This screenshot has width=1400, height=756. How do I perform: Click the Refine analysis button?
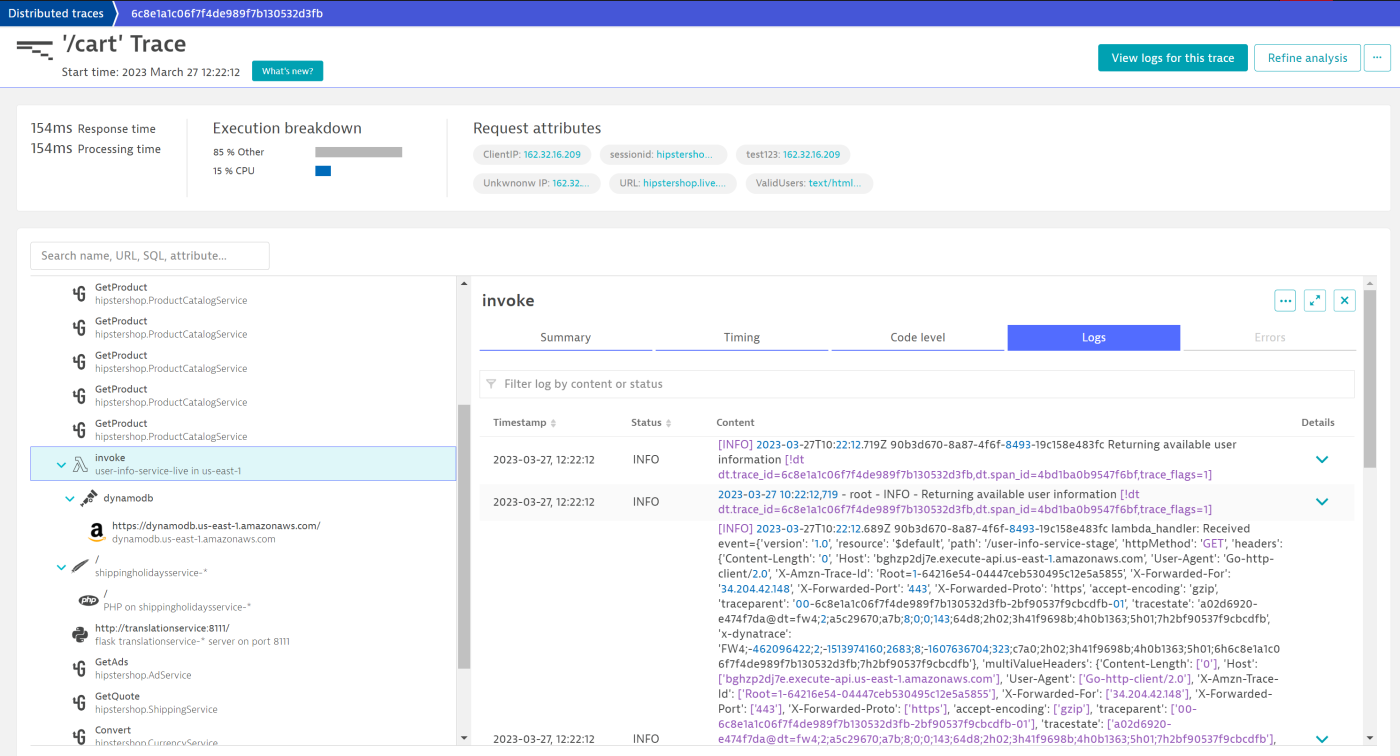pyautogui.click(x=1307, y=57)
